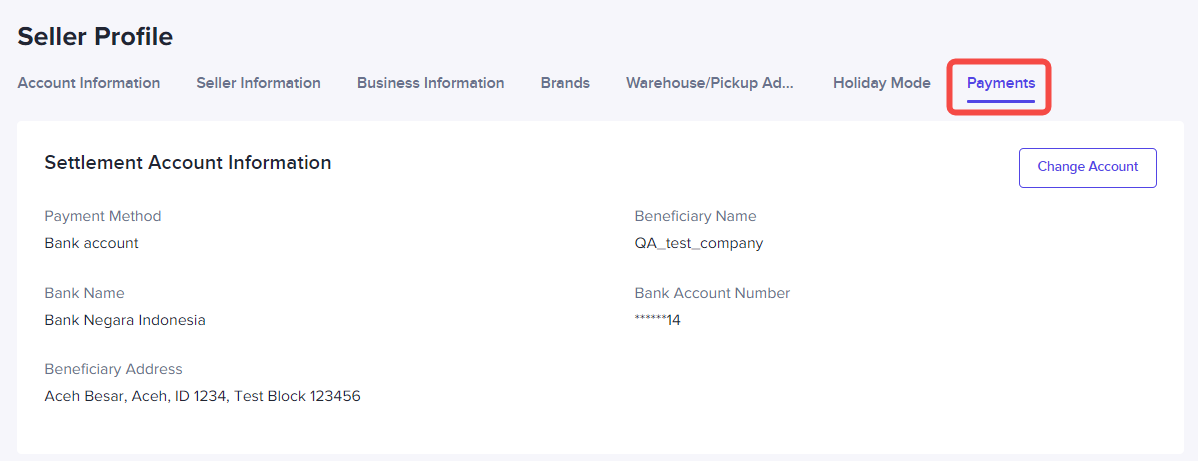Click the Bank Name label
1198x461 pixels.
tap(84, 293)
